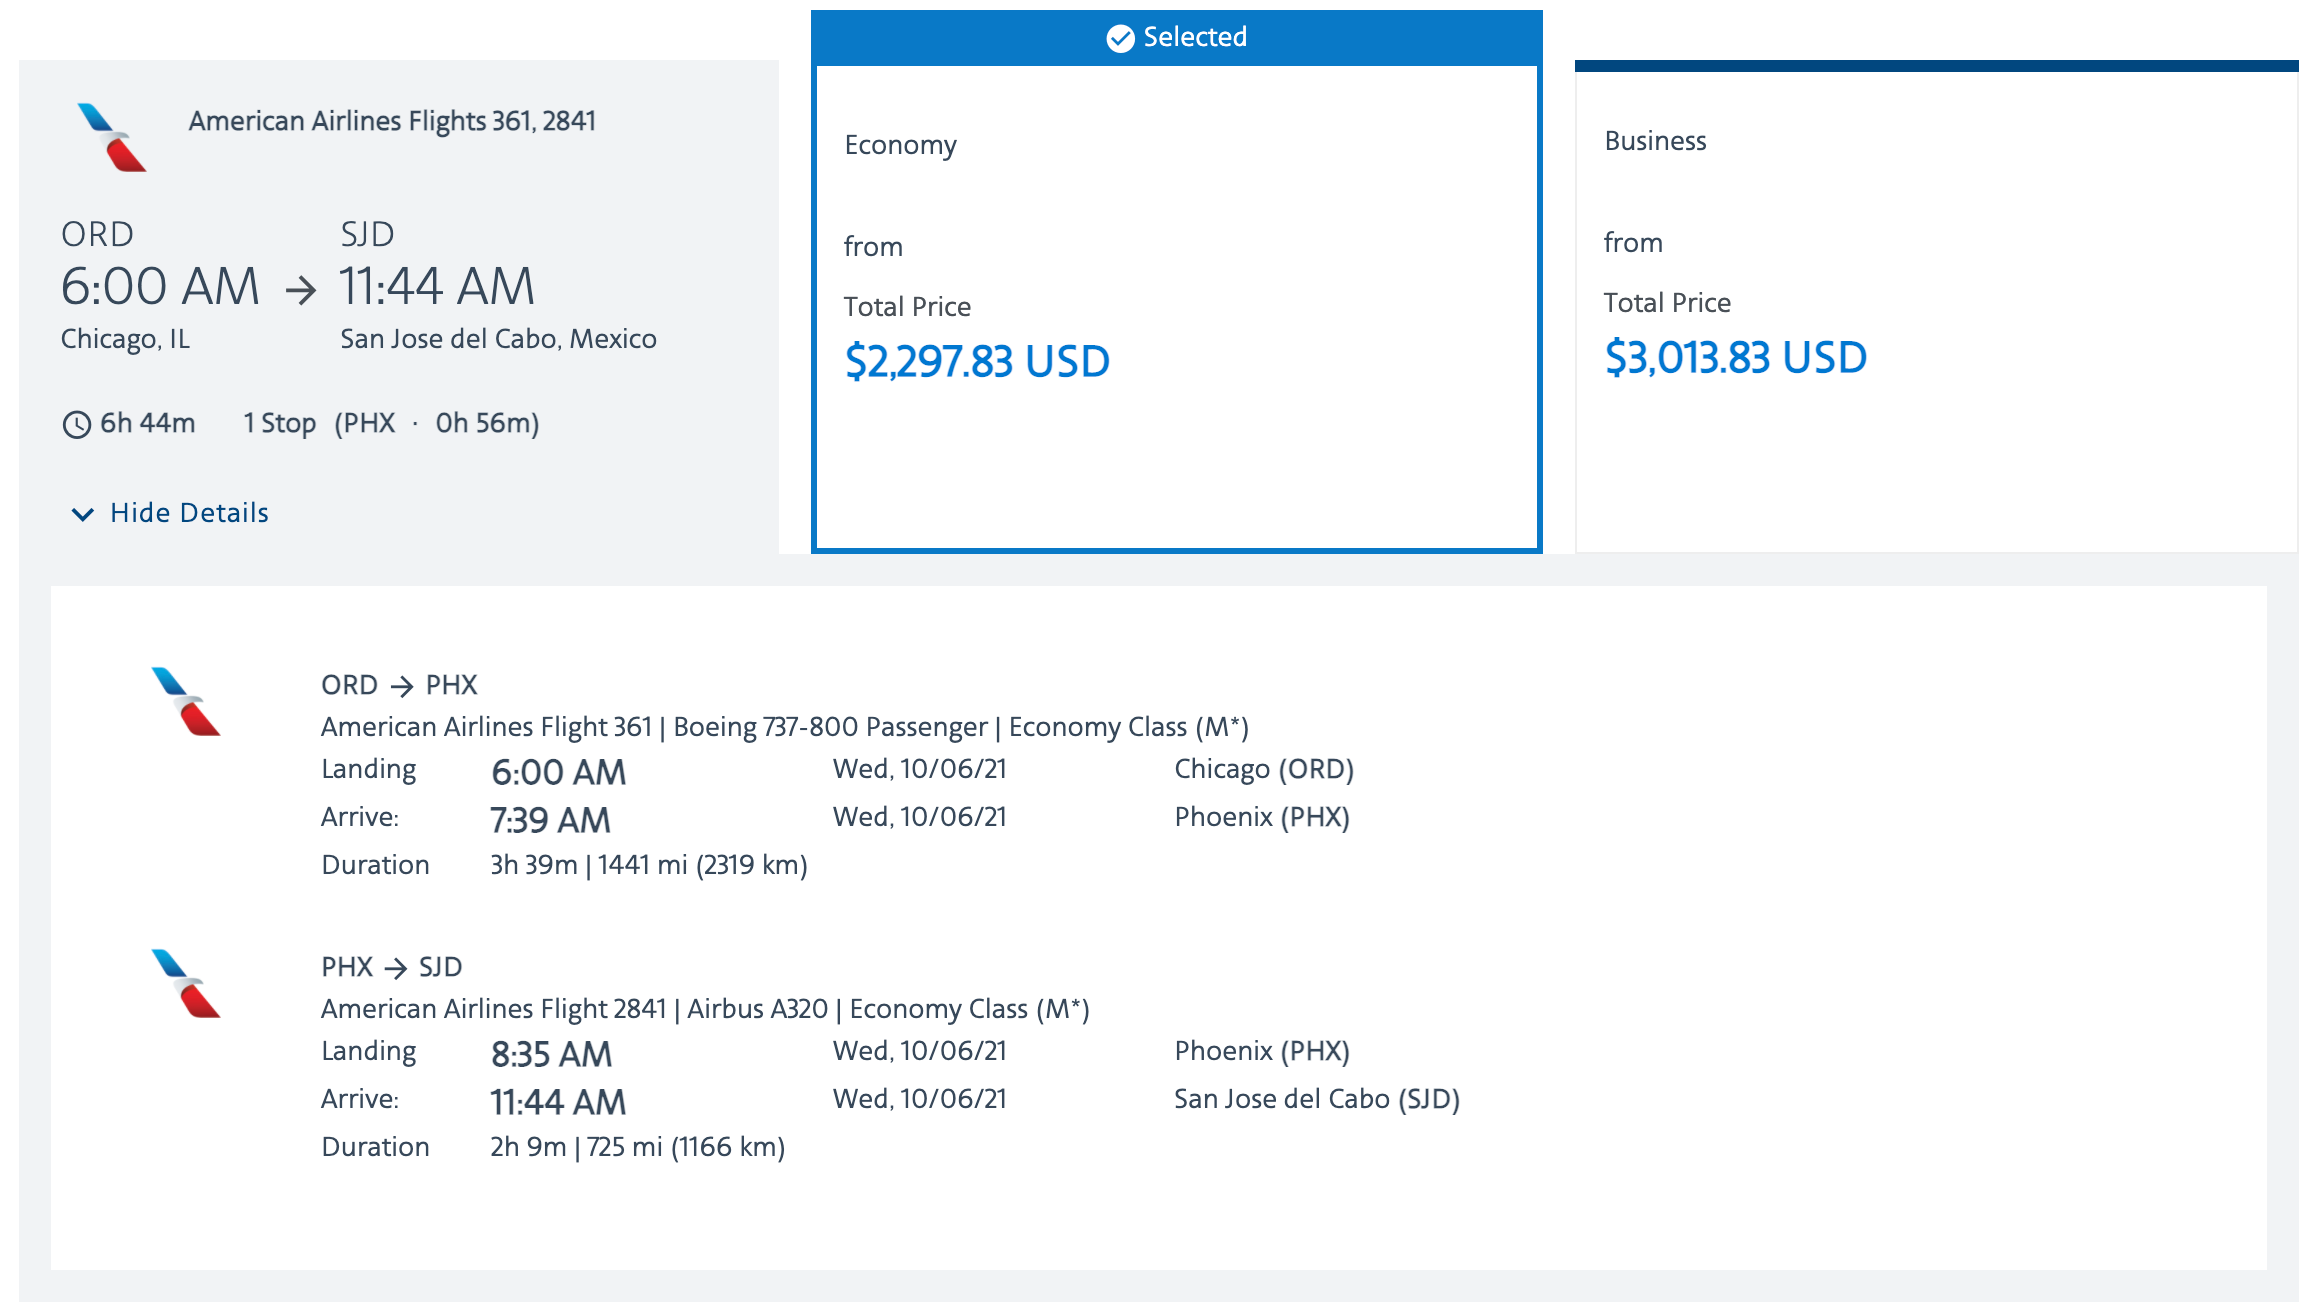Collapse details using the Hide Details chevron
Screen dimensions: 2313x1312
[x=83, y=514]
